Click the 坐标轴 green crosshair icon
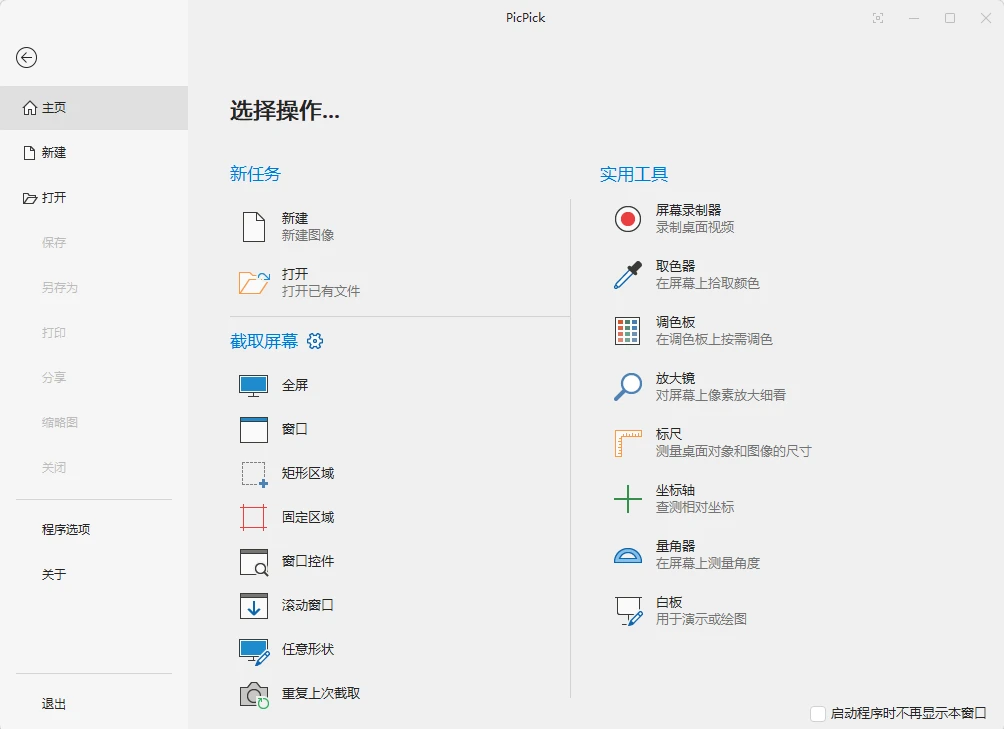Image resolution: width=1004 pixels, height=729 pixels. tap(628, 499)
